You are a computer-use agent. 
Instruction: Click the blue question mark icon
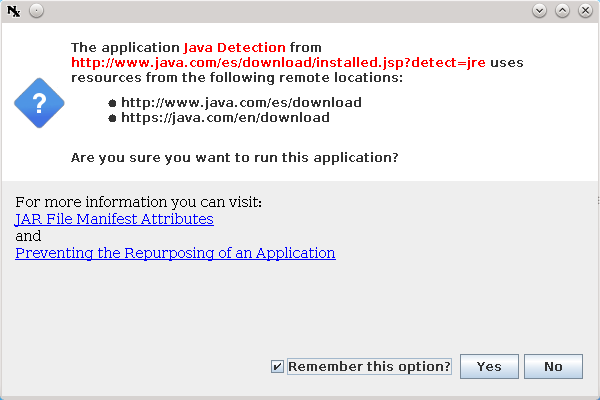pyautogui.click(x=39, y=102)
